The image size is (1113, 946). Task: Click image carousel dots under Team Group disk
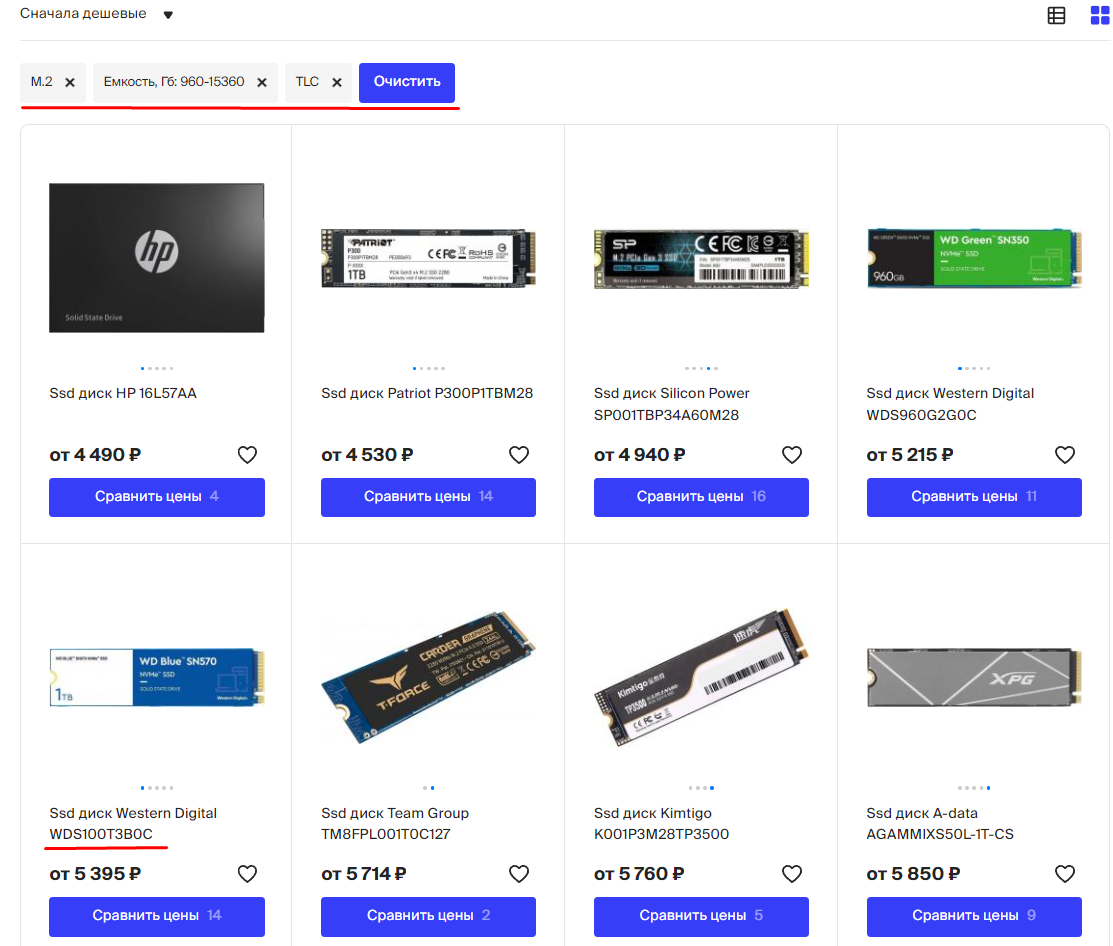(428, 788)
